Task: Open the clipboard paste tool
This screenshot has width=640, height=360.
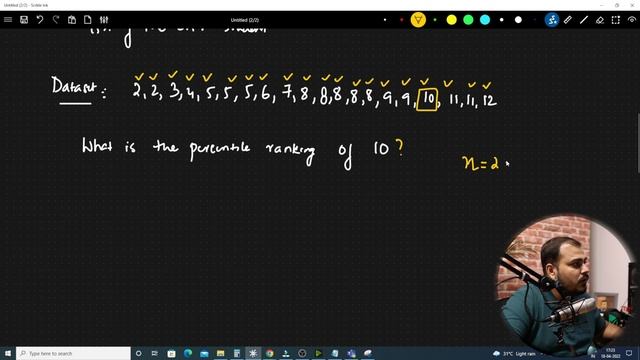Action: tap(72, 20)
